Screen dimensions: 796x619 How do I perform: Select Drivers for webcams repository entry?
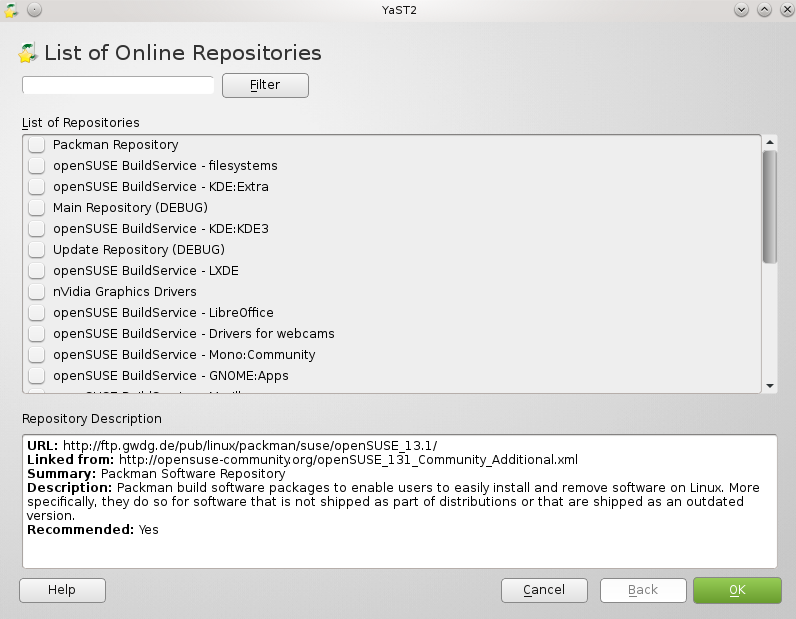pyautogui.click(x=193, y=334)
